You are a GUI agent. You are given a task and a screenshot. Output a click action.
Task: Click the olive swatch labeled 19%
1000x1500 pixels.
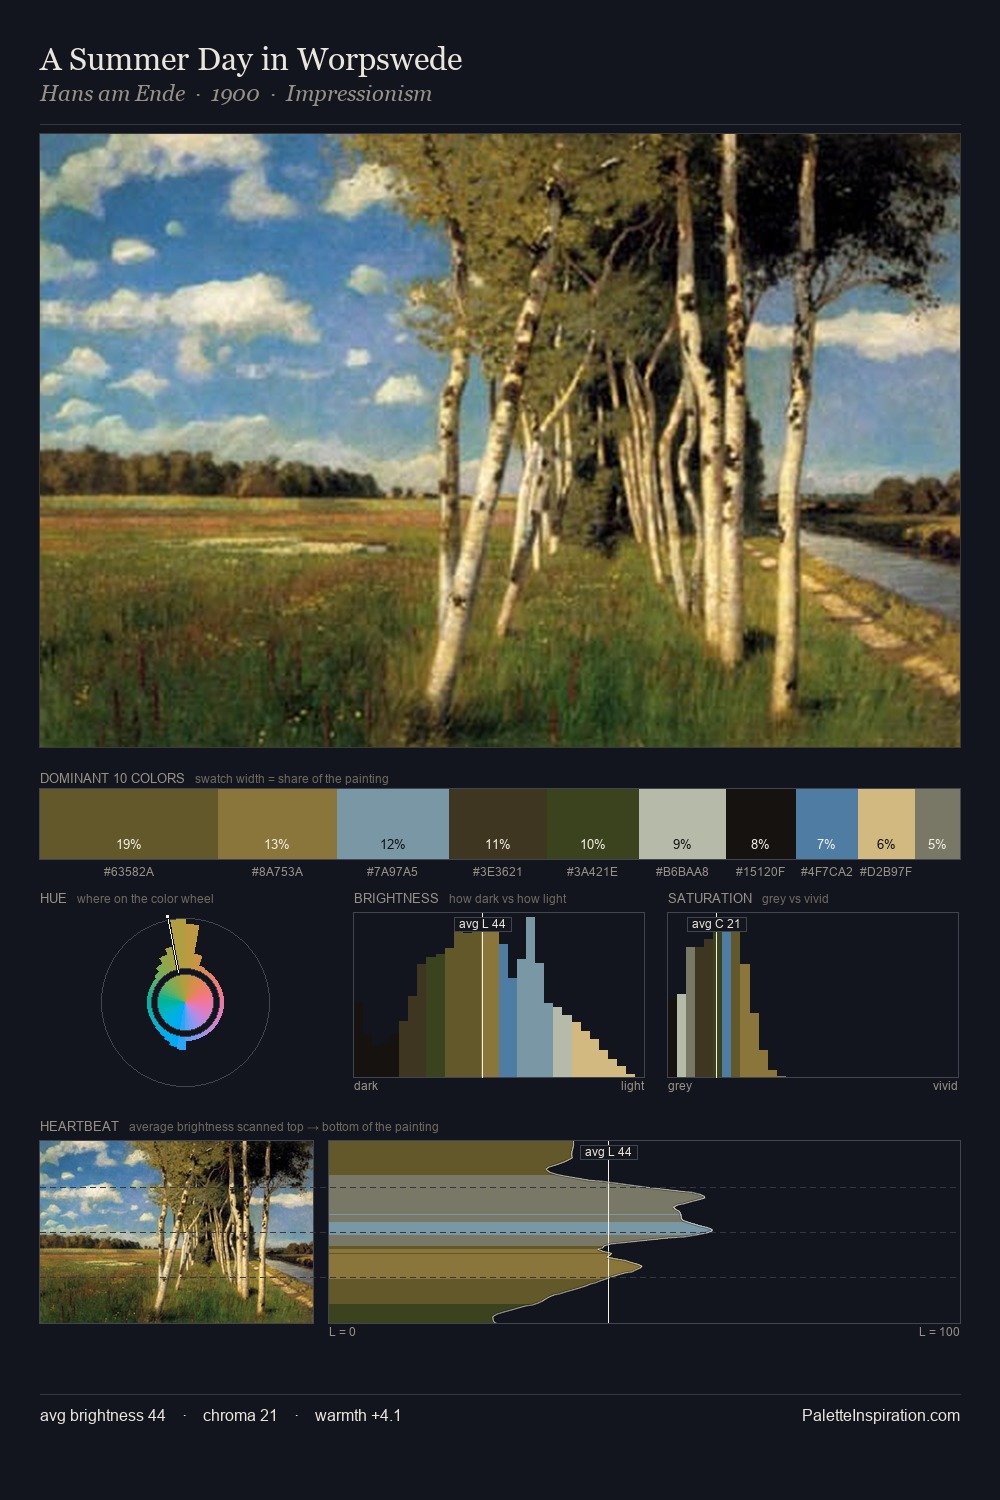tap(129, 824)
